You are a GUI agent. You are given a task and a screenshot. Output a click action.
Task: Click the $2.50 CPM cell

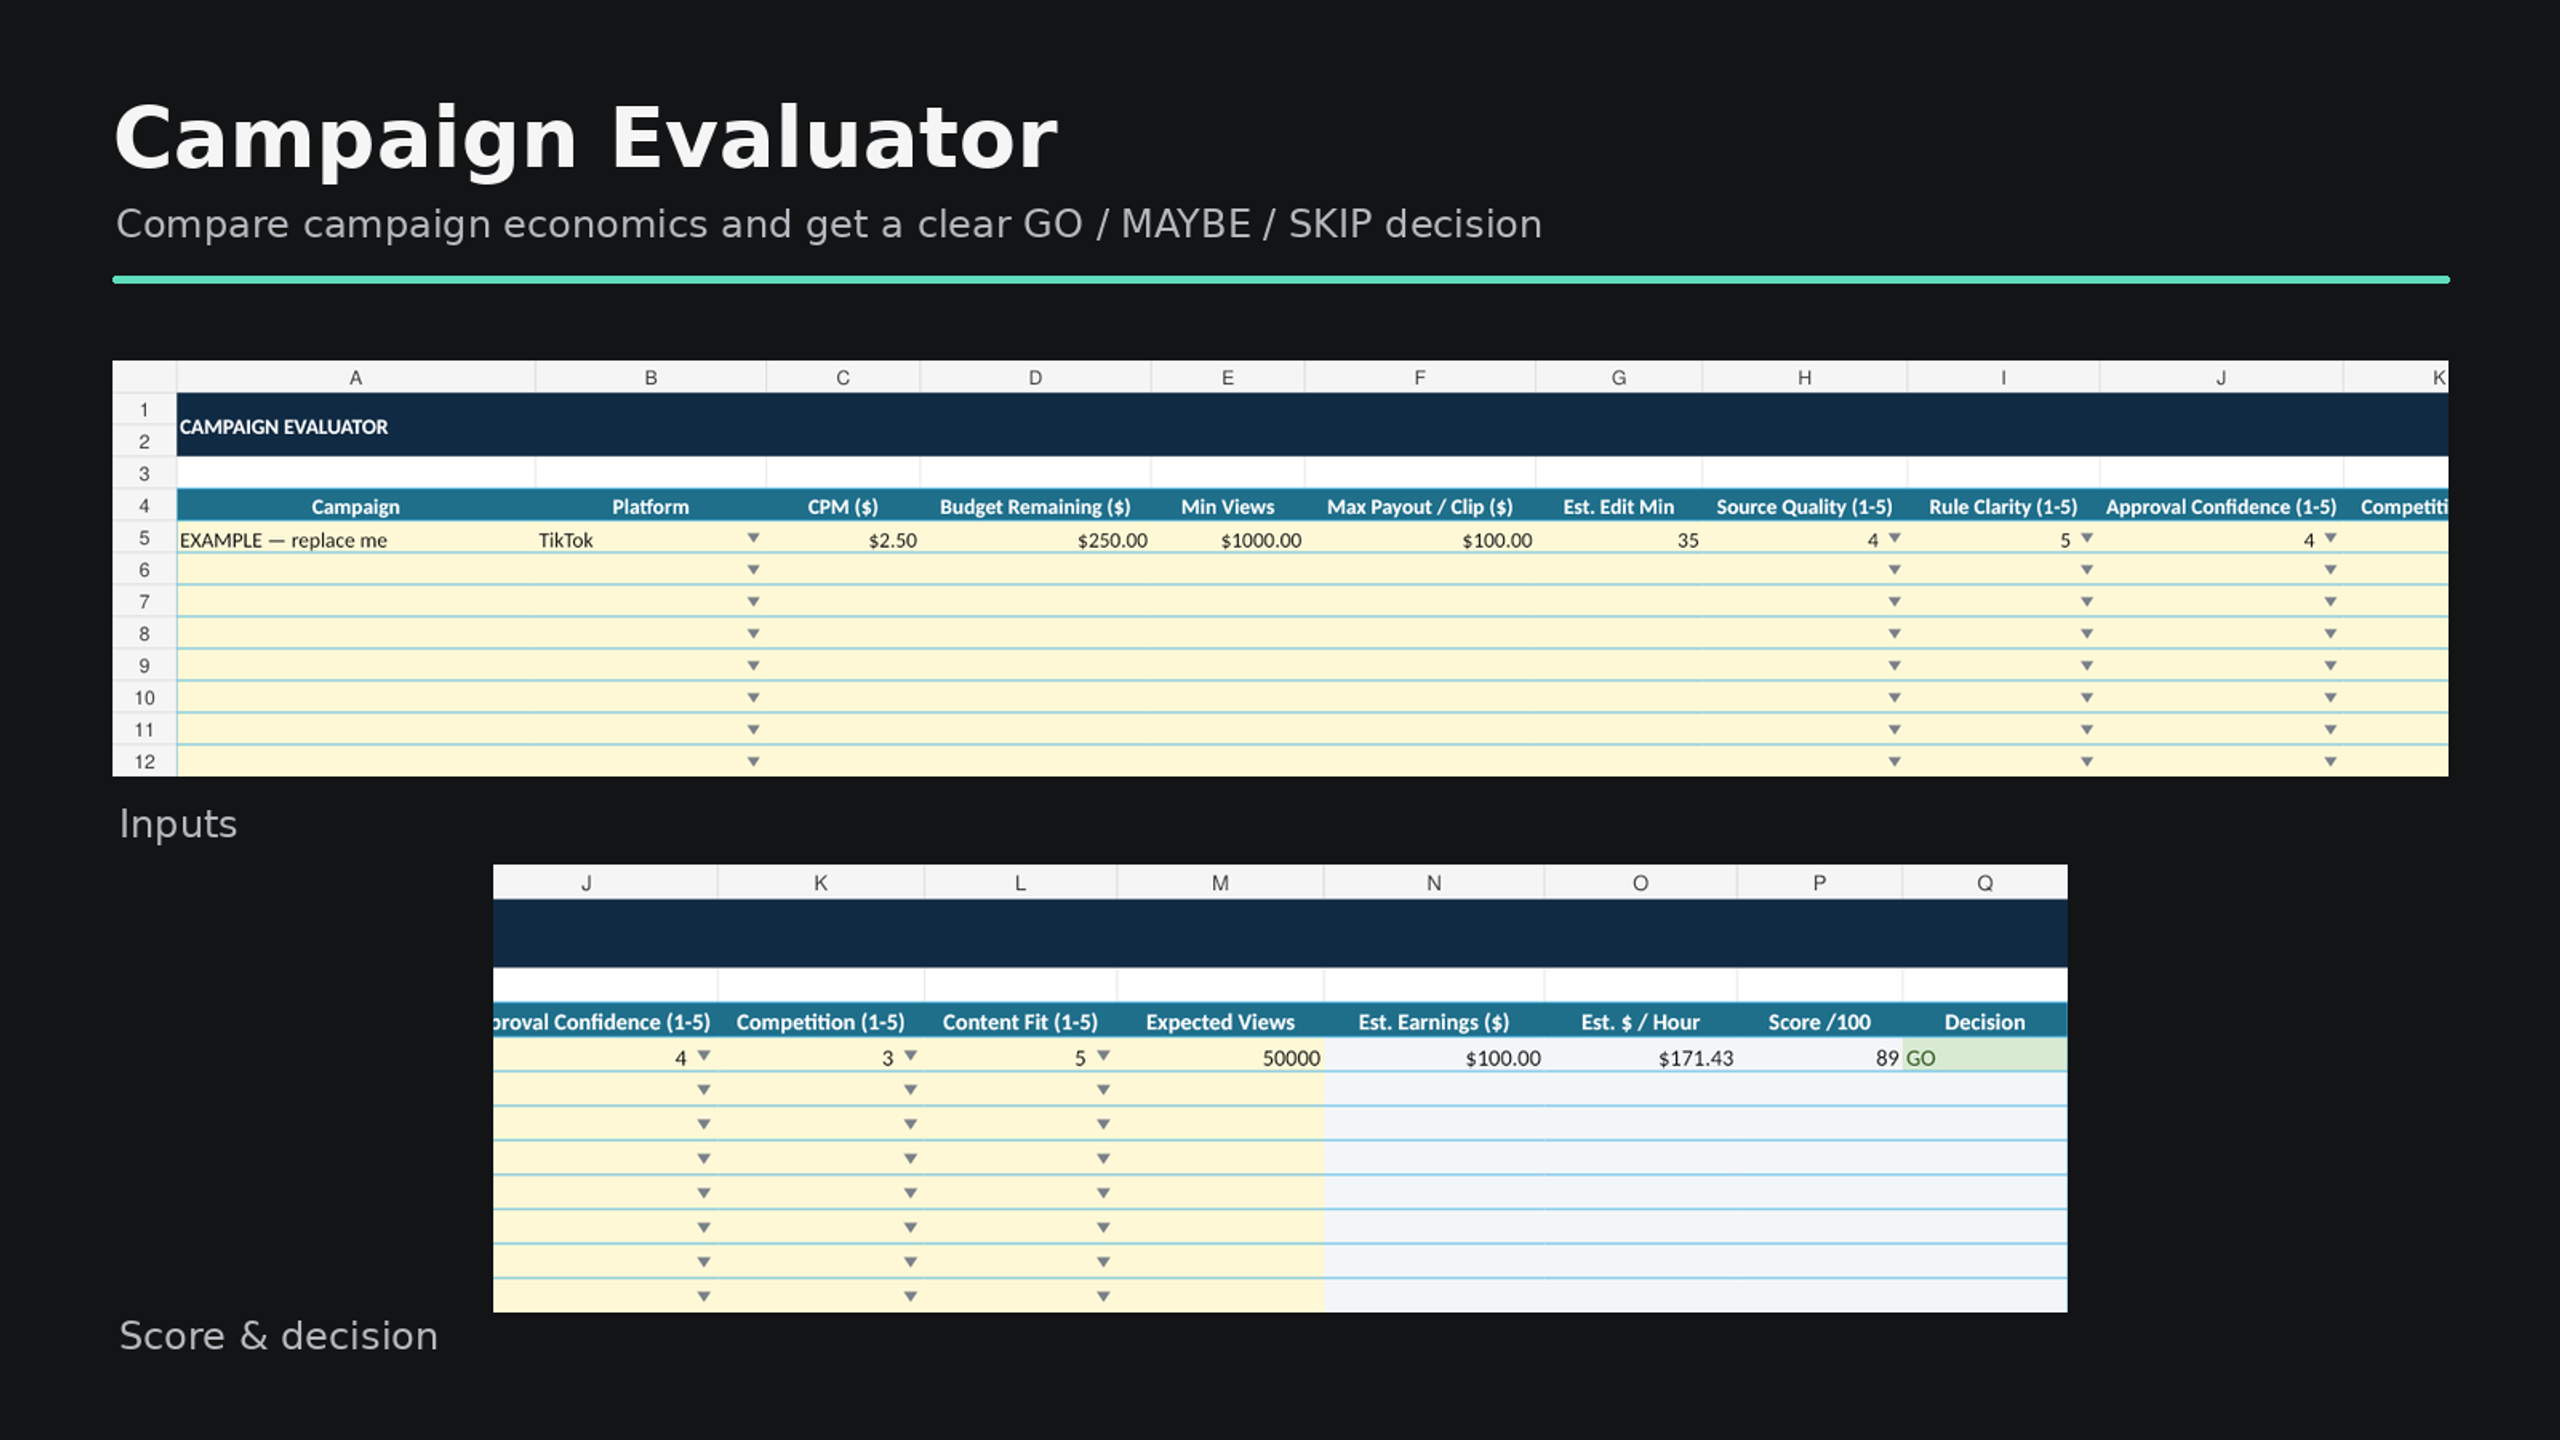pos(843,539)
